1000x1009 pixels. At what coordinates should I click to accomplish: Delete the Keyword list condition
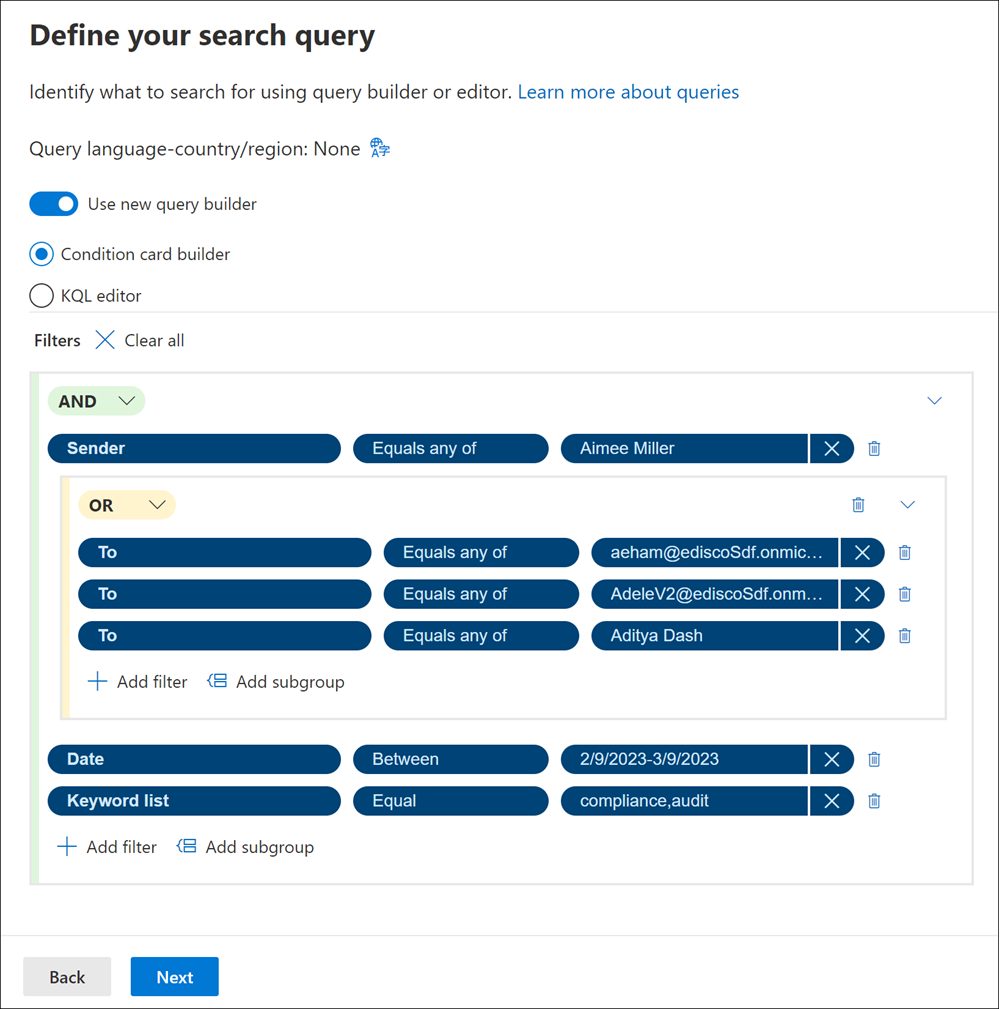pyautogui.click(x=873, y=800)
